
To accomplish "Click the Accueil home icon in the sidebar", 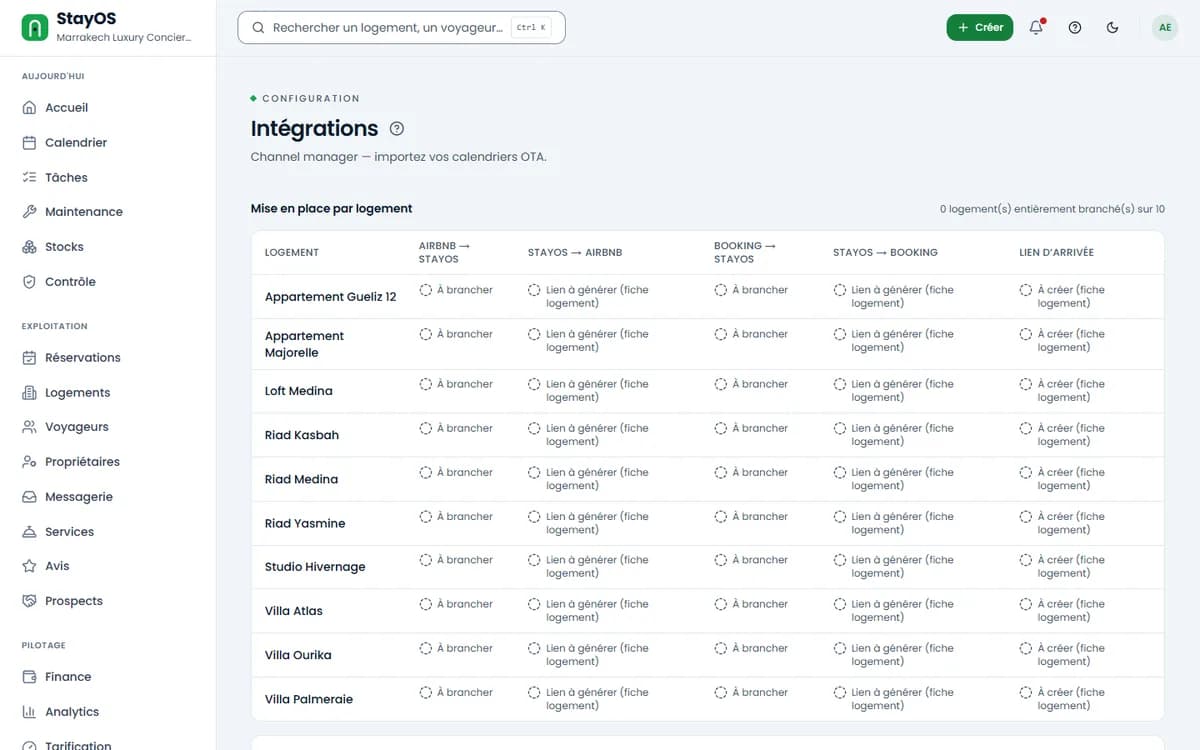I will [29, 108].
